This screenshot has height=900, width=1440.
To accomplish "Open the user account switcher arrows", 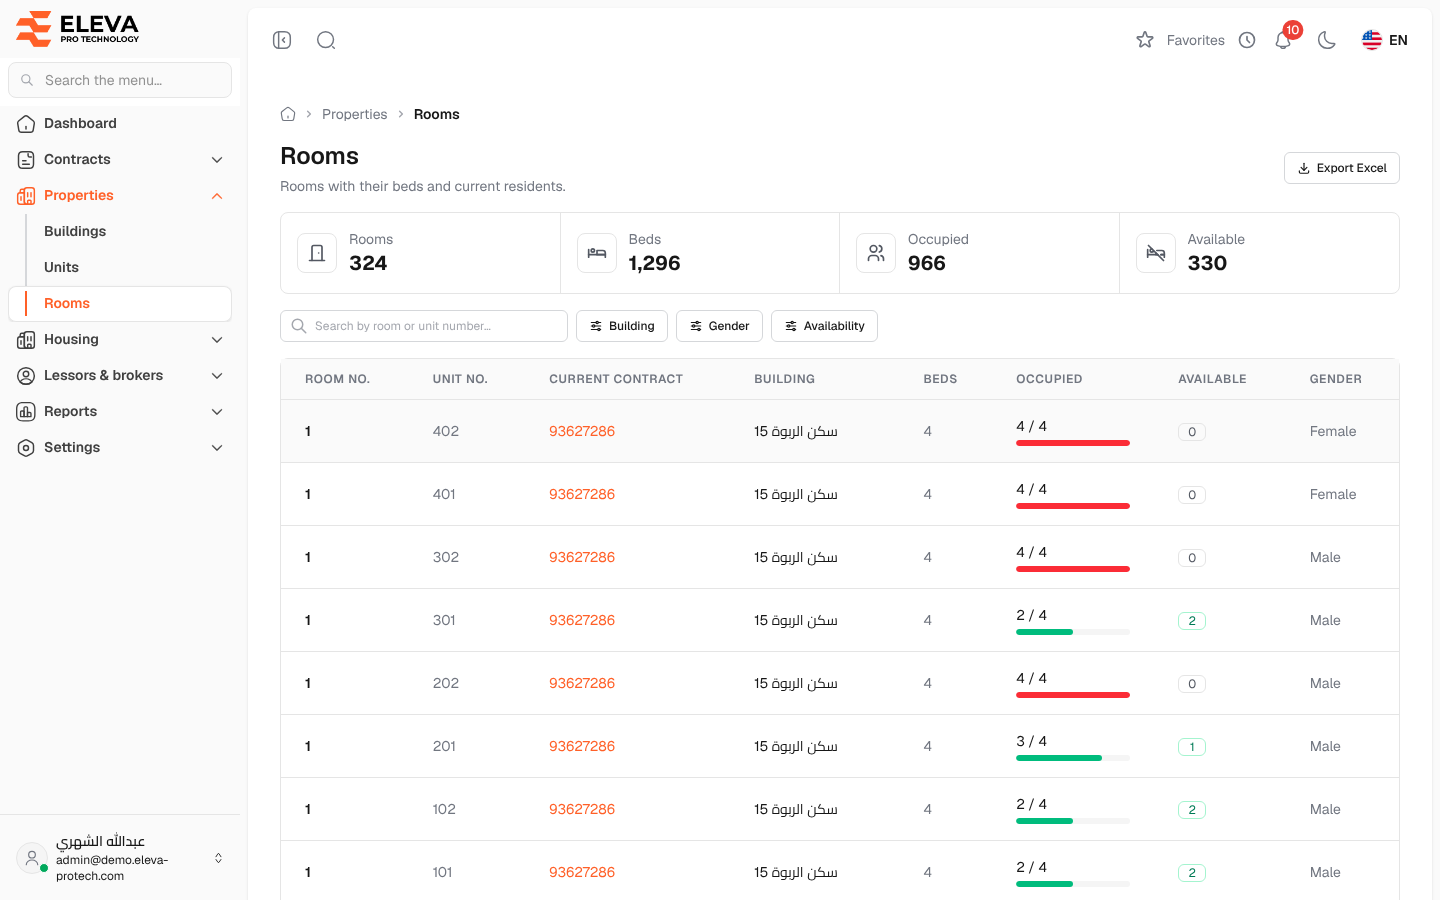I will point(218,858).
